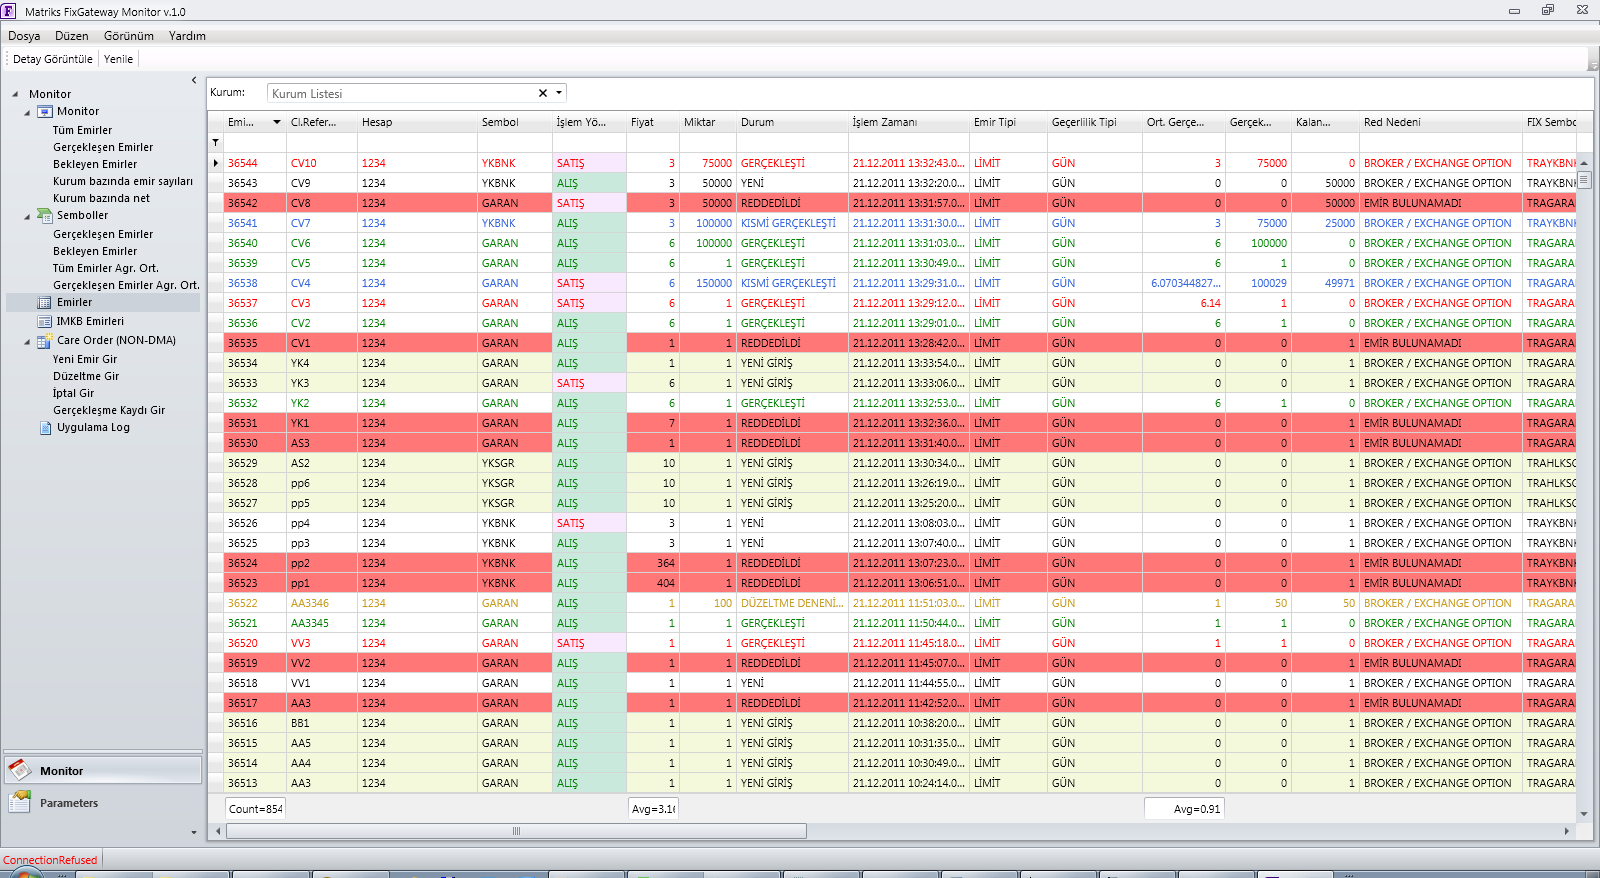Click the filter row funnel icon
Image resolution: width=1600 pixels, height=878 pixels.
tap(215, 143)
